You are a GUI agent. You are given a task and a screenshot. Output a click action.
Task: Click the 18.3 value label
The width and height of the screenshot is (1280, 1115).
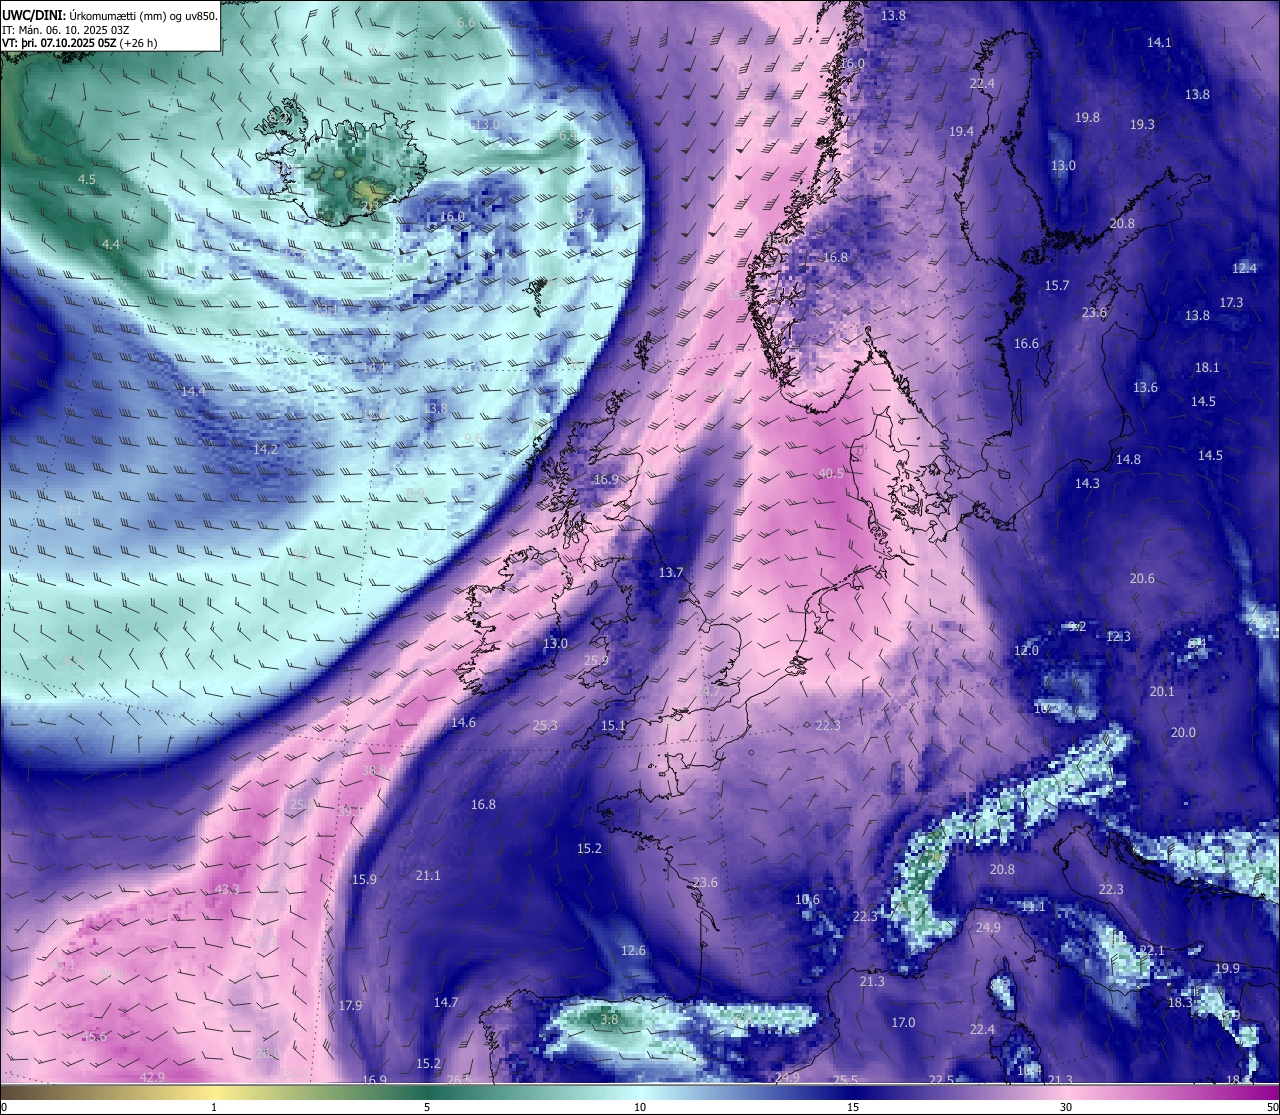coord(1180,1002)
